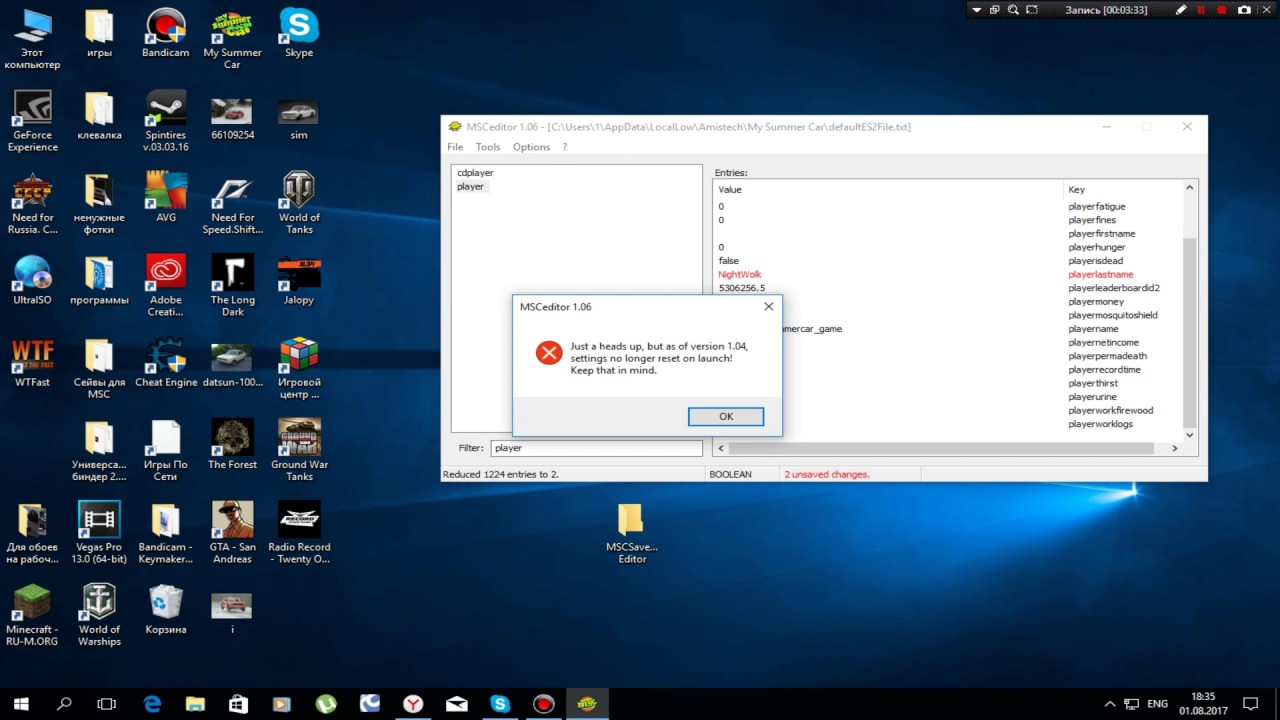This screenshot has width=1280, height=720.
Task: Select the playerworklogs key row
Action: pyautogui.click(x=1100, y=424)
